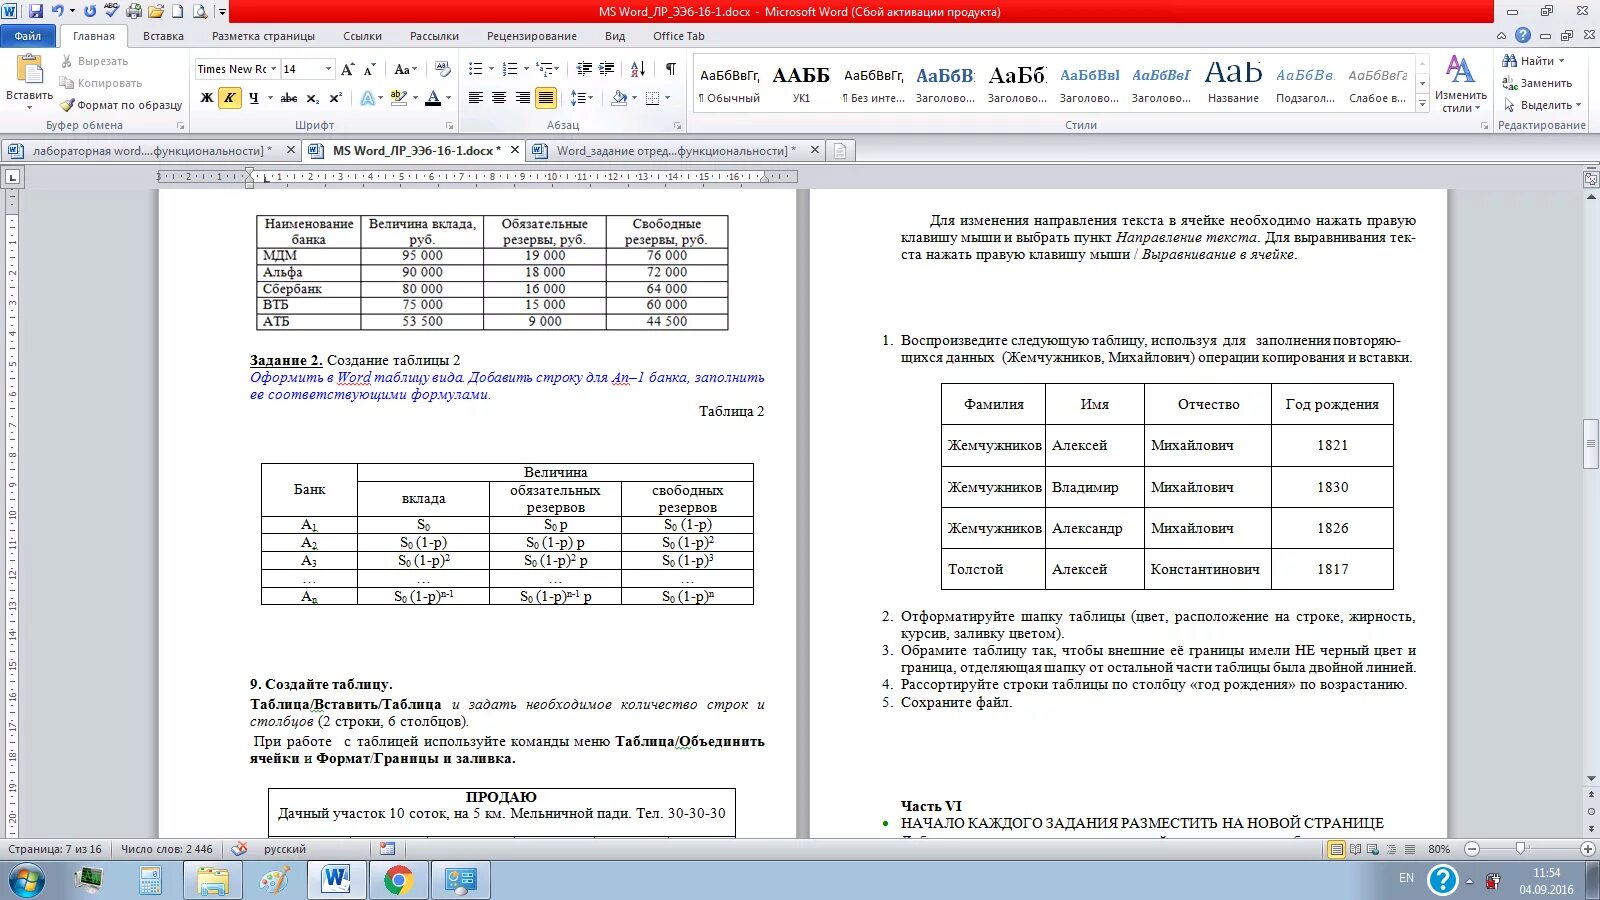The image size is (1600, 900).
Task: Open the Файл tab
Action: [28, 36]
